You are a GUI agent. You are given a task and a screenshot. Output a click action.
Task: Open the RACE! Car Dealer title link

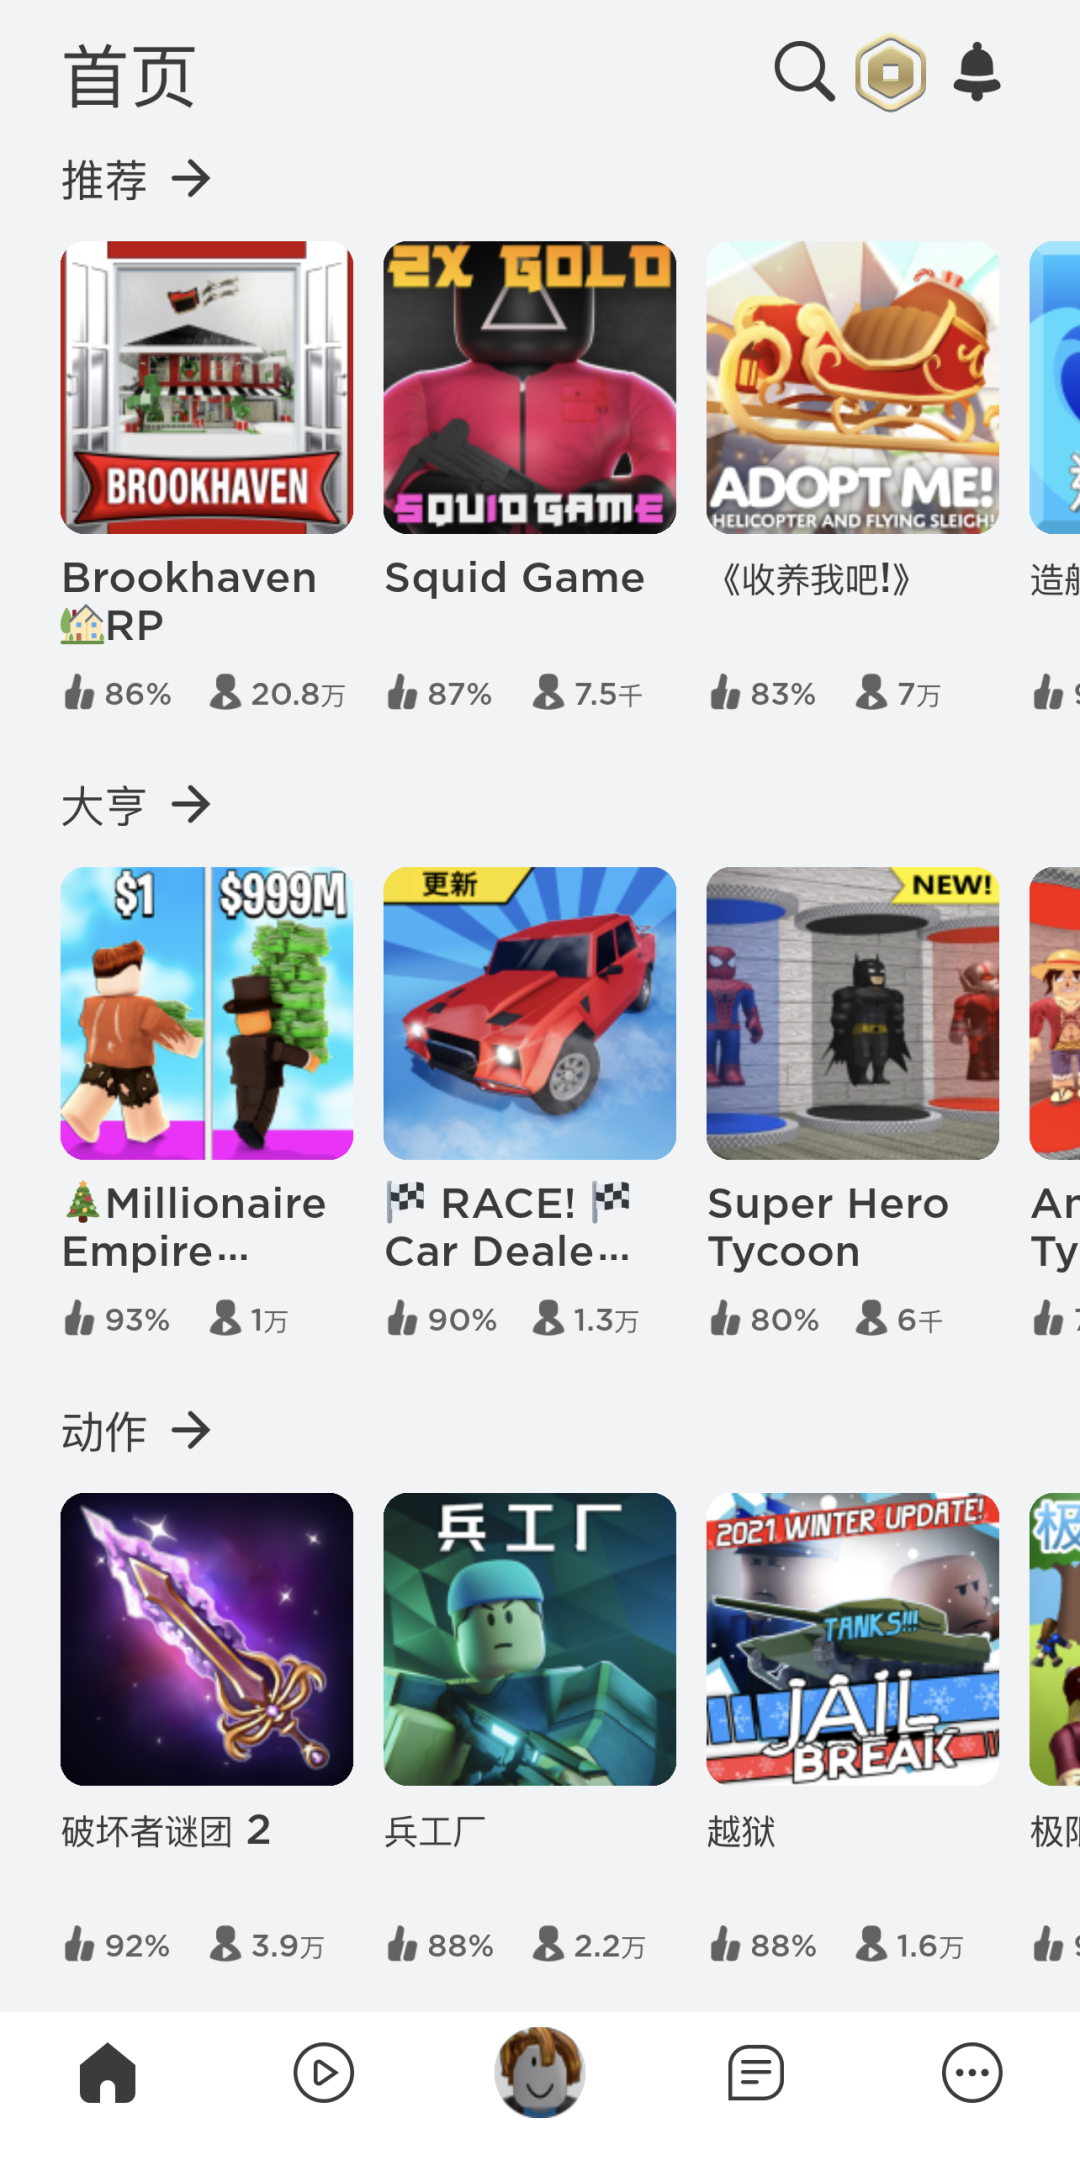(509, 1227)
